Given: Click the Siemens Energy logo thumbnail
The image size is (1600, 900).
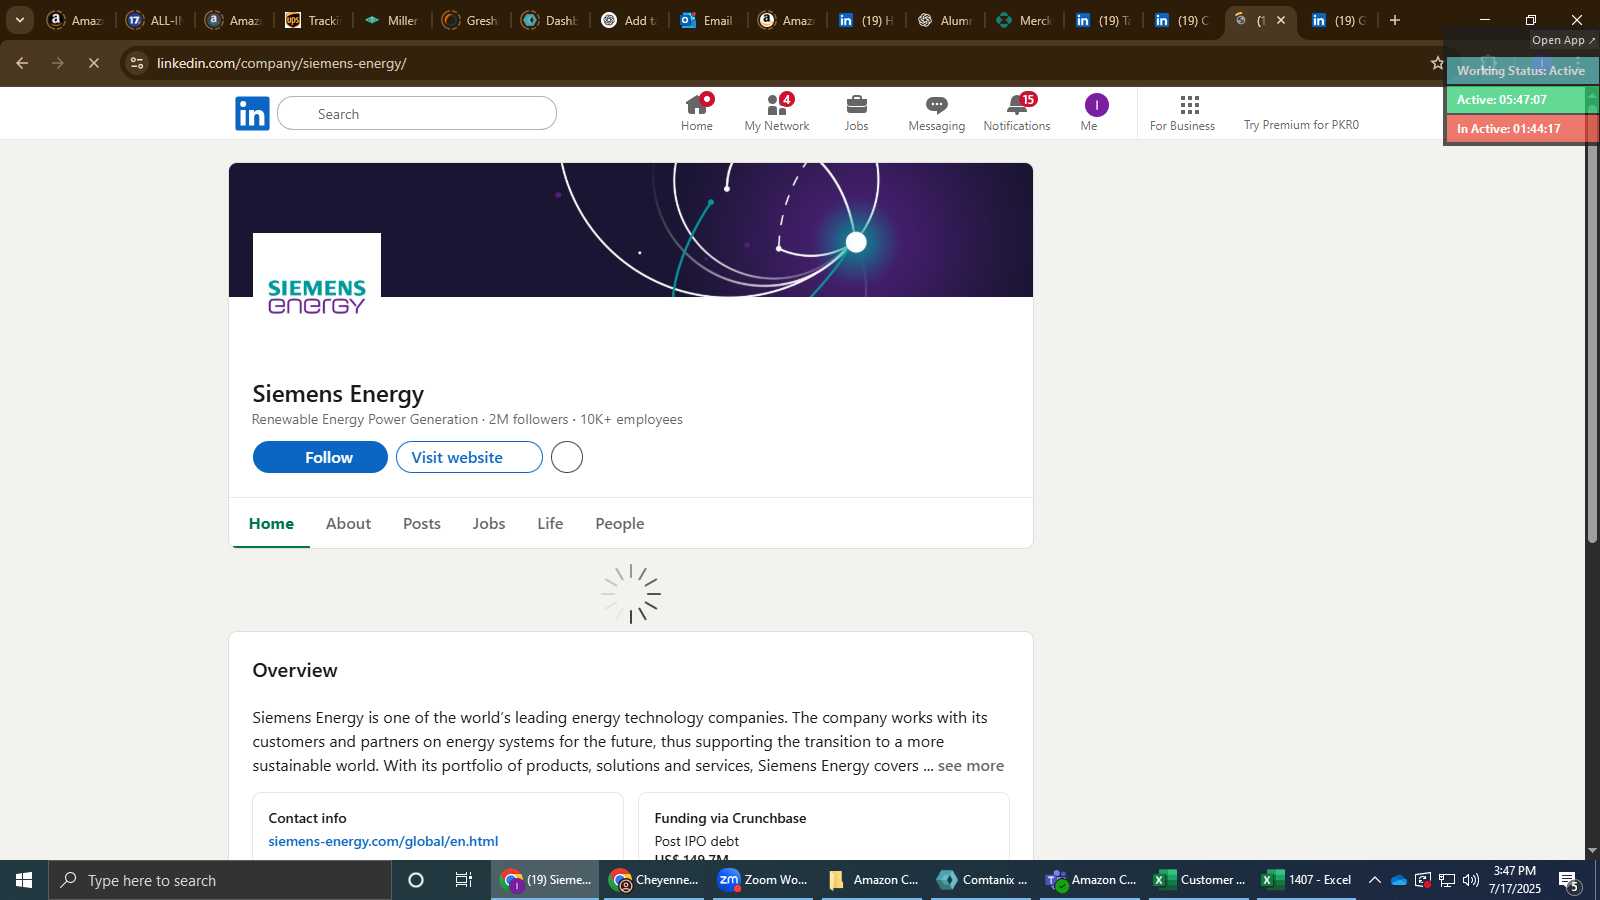Looking at the screenshot, I should 317,297.
